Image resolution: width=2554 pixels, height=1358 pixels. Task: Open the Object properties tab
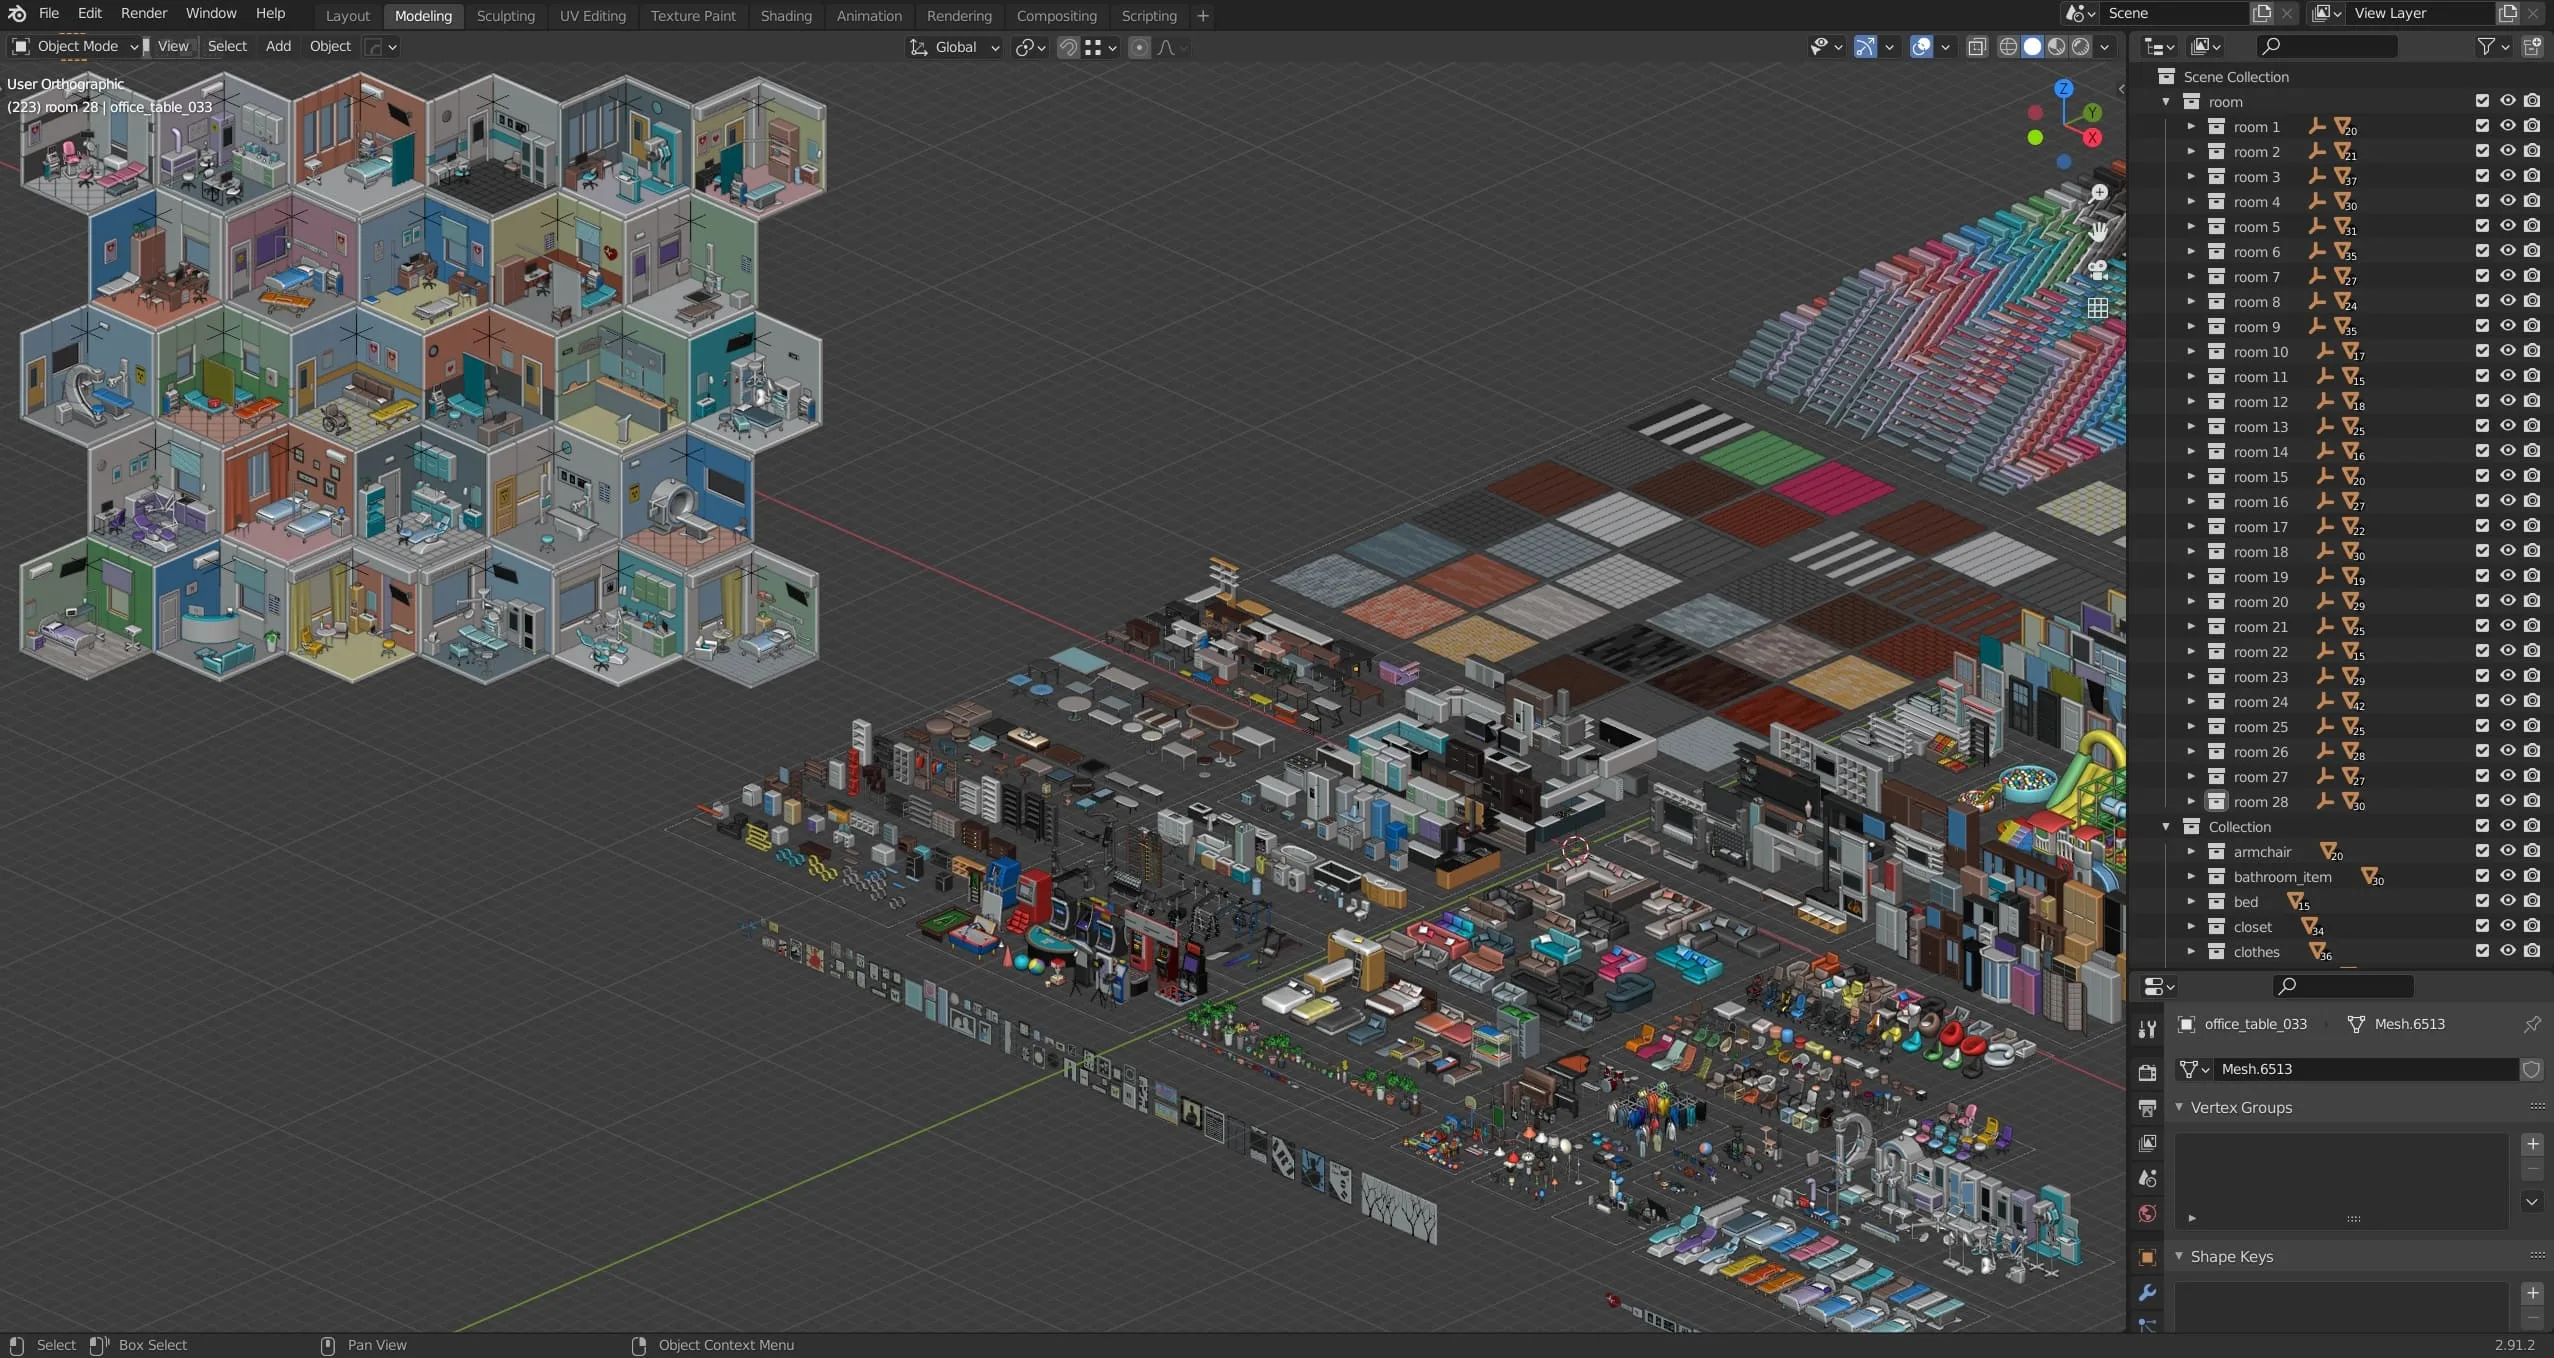tap(2147, 1257)
